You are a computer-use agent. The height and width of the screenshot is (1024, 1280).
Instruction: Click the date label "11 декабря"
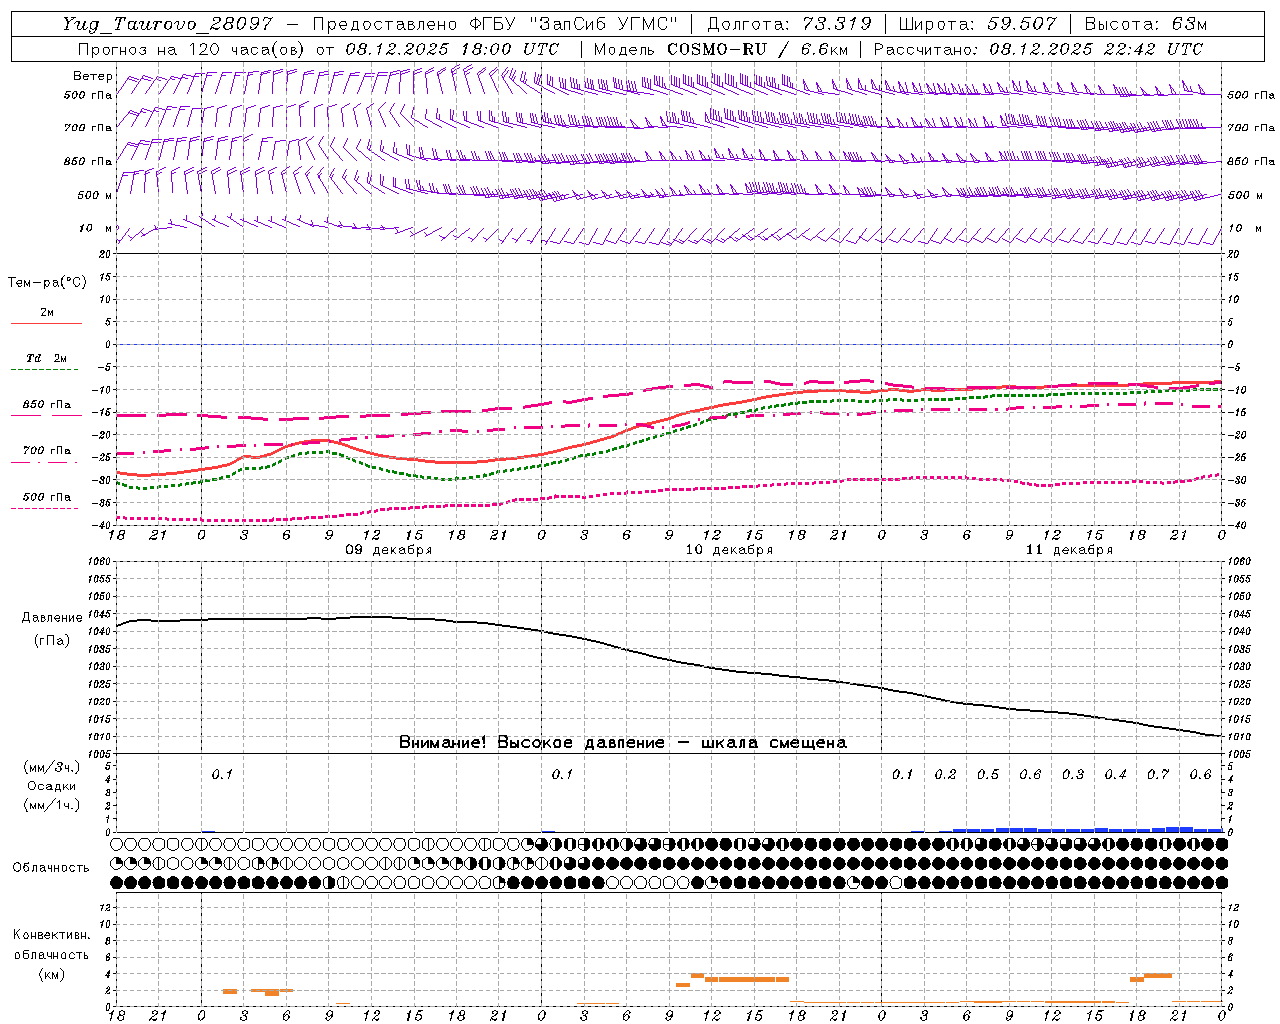pos(1069,550)
